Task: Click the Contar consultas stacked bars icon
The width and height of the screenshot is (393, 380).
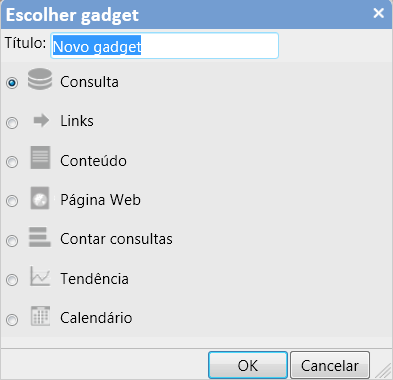Action: [40, 237]
